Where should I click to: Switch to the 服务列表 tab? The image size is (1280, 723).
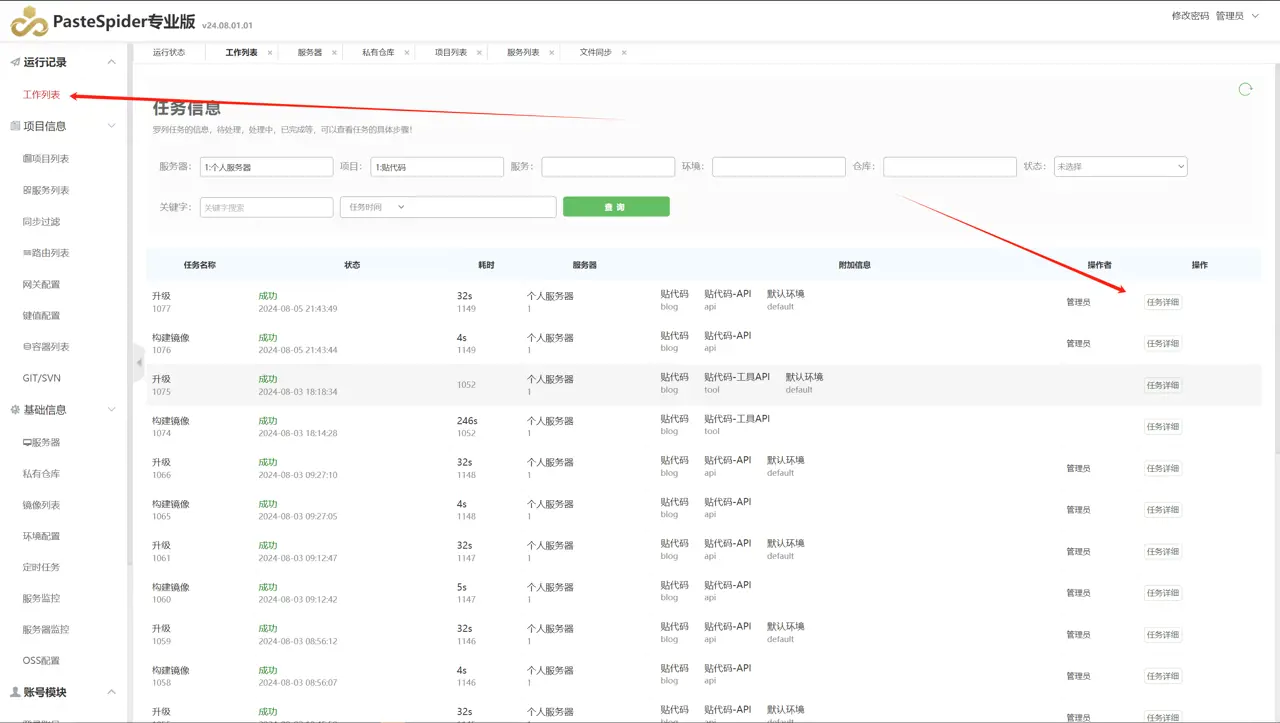pyautogui.click(x=523, y=53)
